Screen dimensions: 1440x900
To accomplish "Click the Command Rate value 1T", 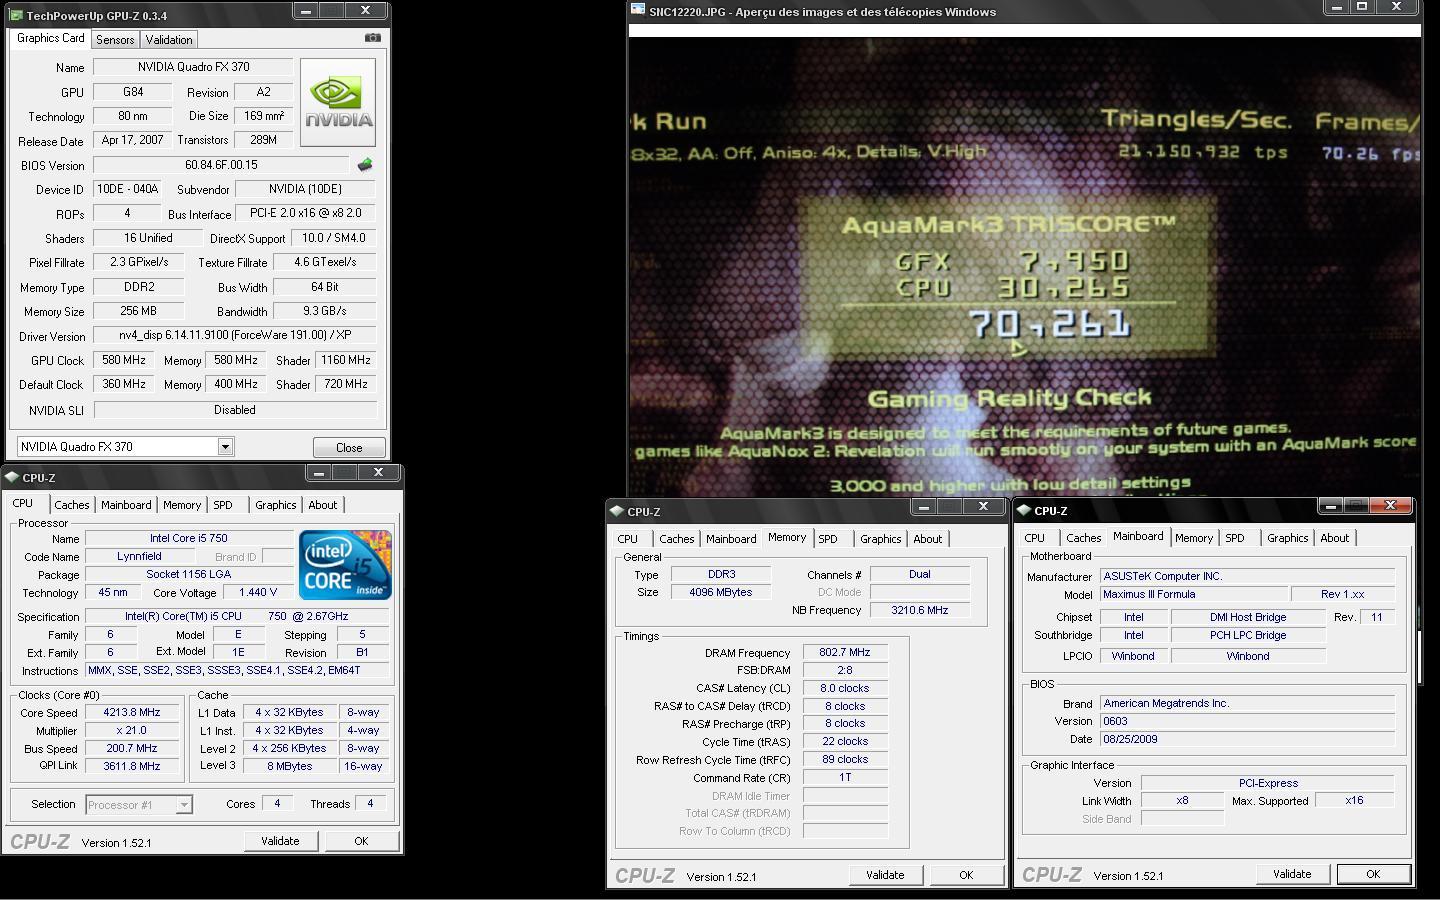I will coord(845,777).
